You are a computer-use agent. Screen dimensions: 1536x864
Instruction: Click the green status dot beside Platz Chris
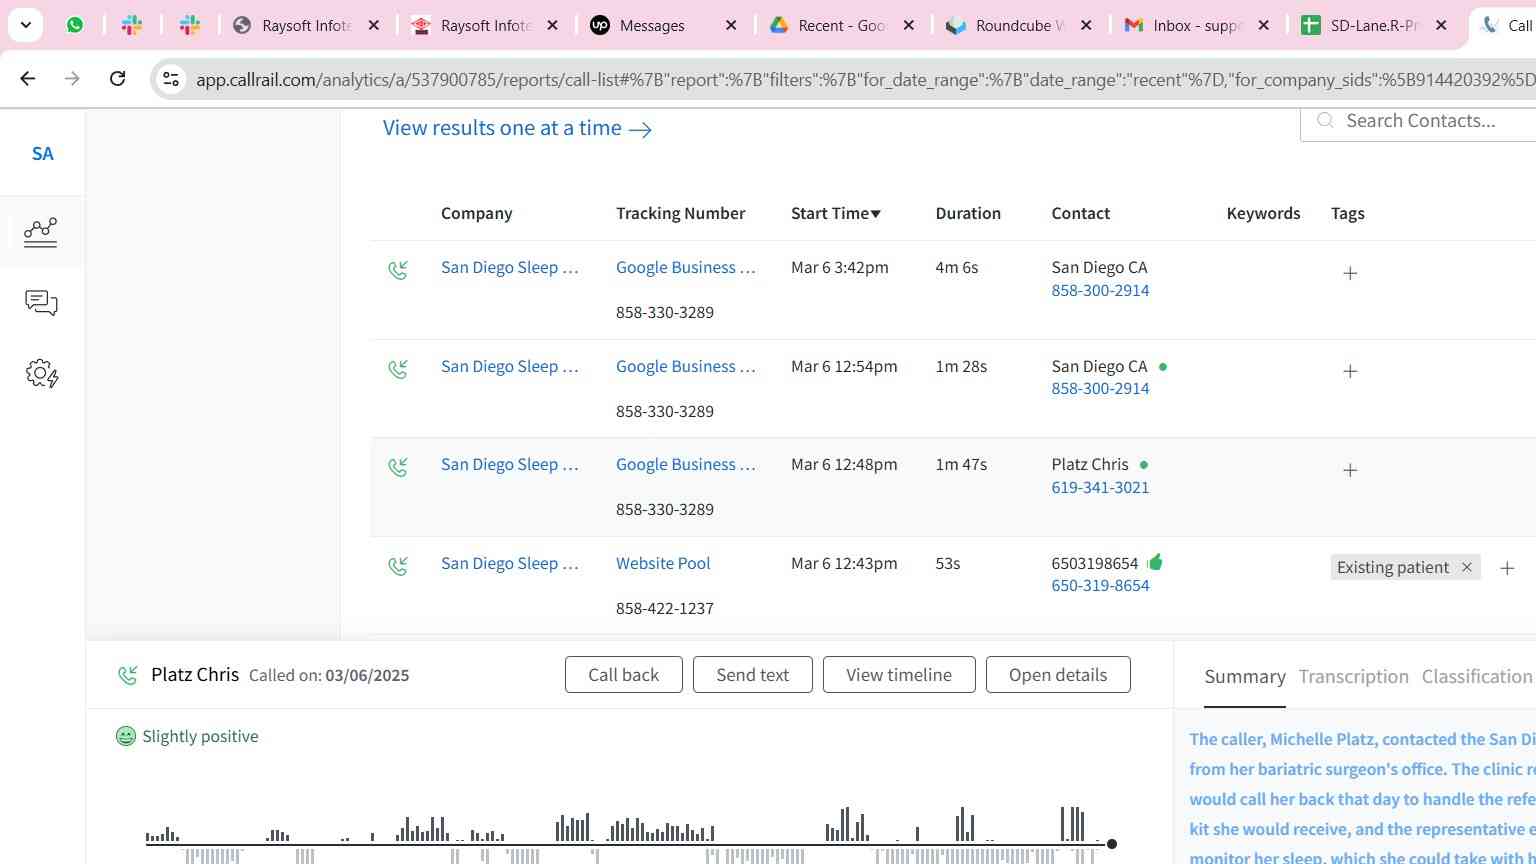point(1144,465)
